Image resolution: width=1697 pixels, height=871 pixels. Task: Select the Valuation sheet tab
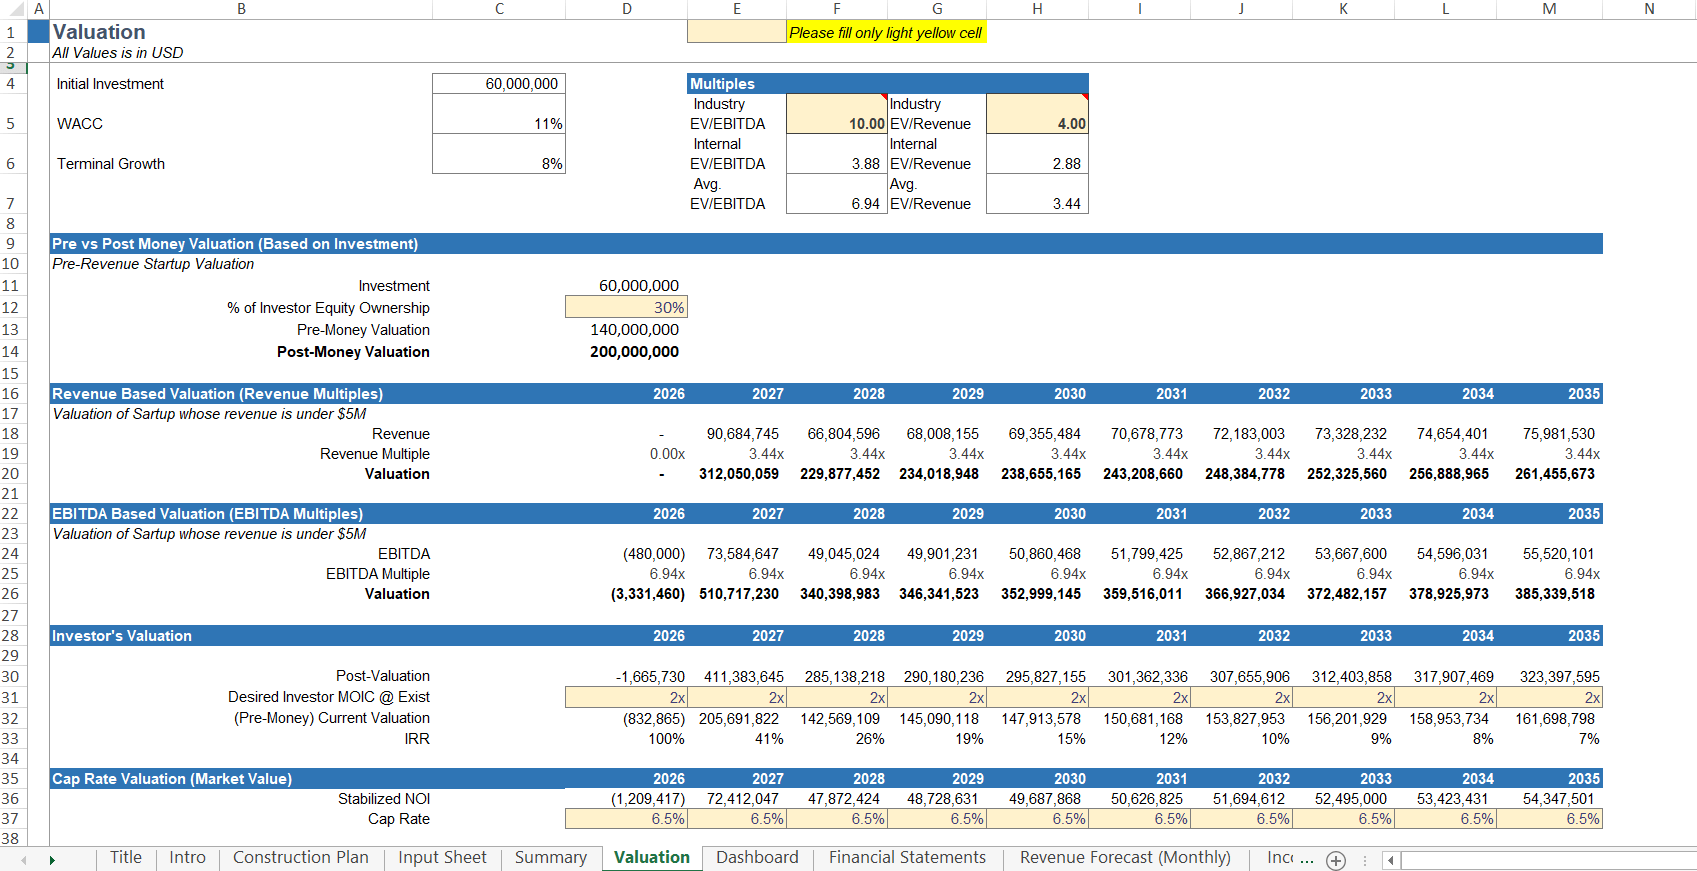tap(652, 858)
